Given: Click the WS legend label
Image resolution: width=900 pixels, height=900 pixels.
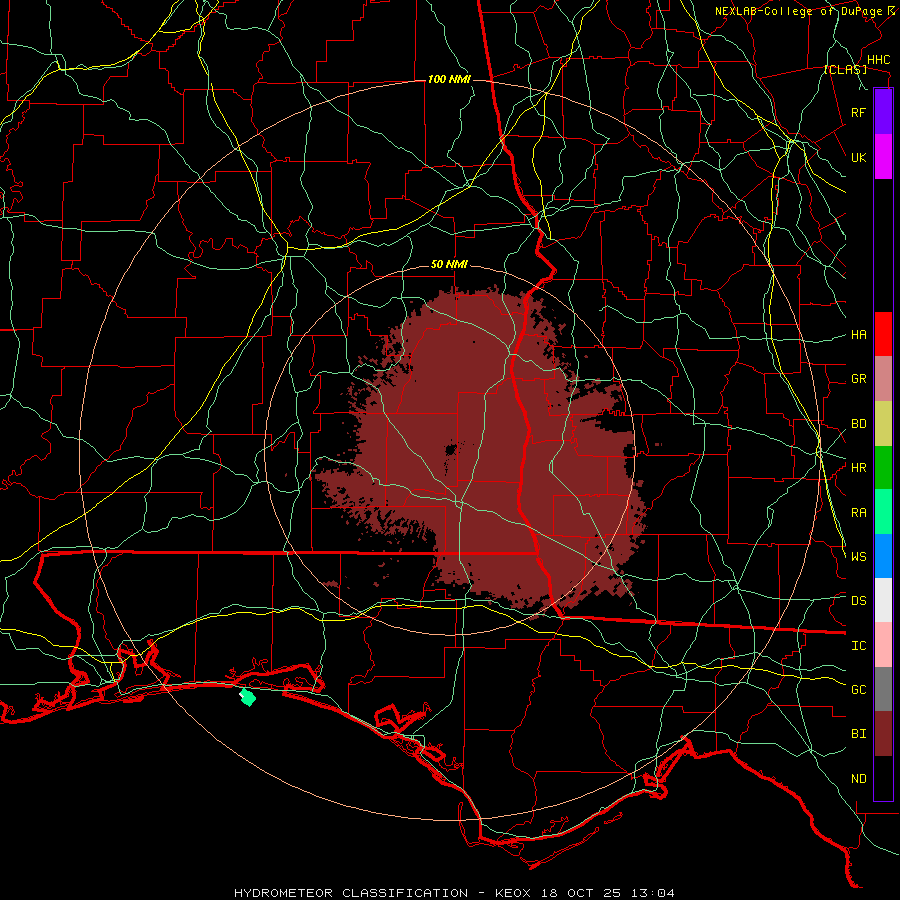Looking at the screenshot, I should click(x=858, y=556).
